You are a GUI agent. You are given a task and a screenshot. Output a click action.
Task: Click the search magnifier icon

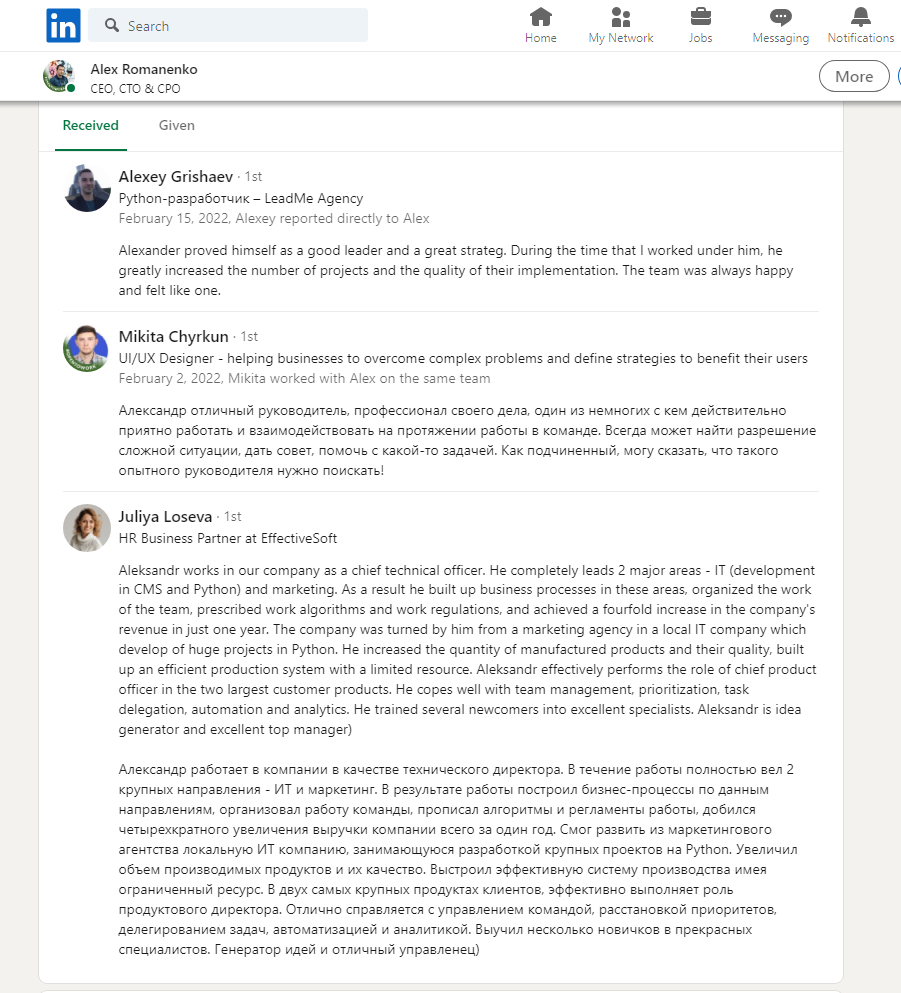(x=112, y=26)
